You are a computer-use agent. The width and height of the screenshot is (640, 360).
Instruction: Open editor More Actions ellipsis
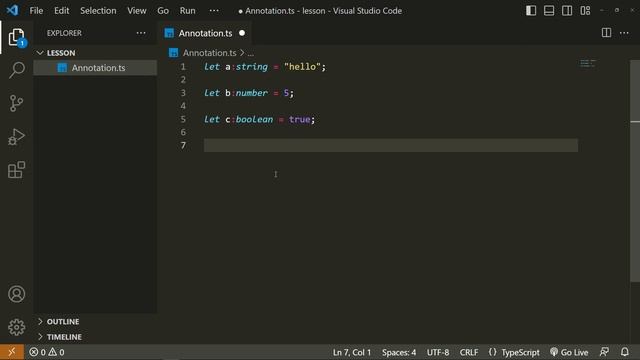click(x=624, y=33)
